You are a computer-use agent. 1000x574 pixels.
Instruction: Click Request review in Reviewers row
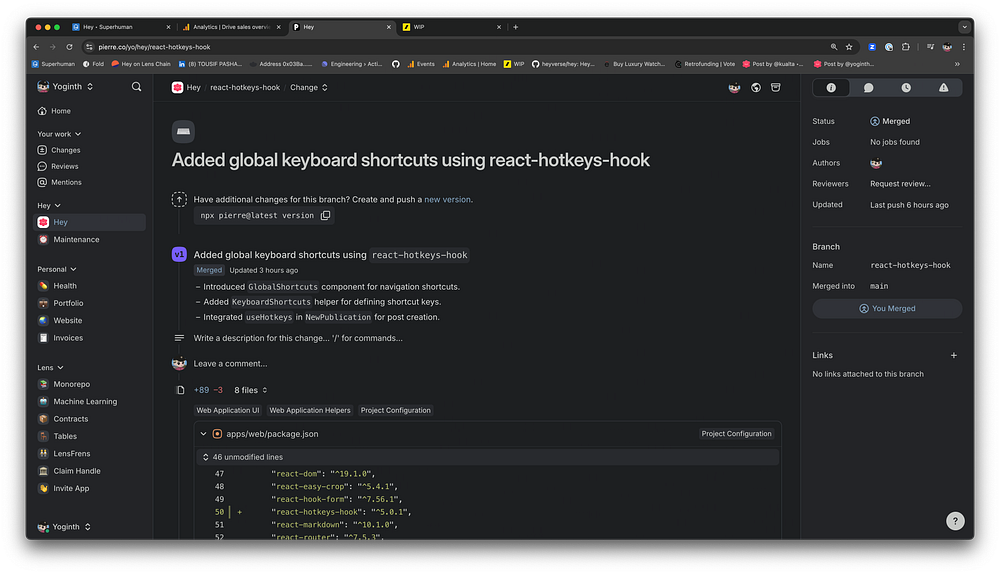coord(900,184)
